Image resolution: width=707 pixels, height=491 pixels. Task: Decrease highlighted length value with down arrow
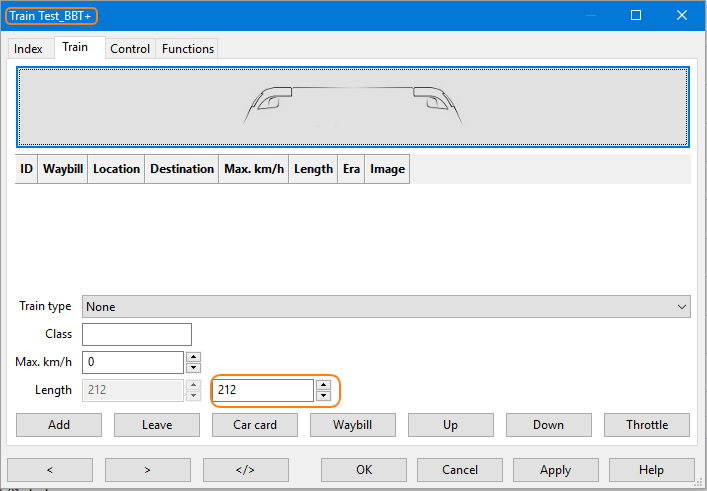pos(323,395)
